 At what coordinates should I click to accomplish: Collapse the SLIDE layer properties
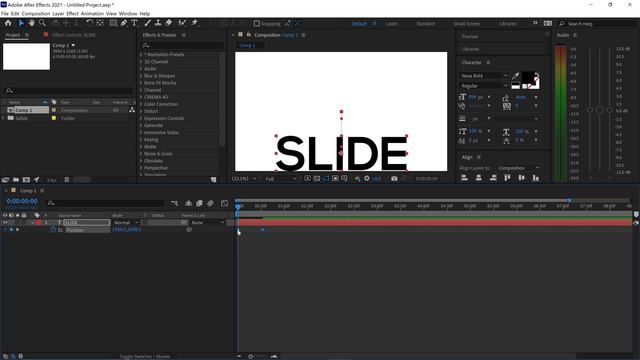point(33,222)
